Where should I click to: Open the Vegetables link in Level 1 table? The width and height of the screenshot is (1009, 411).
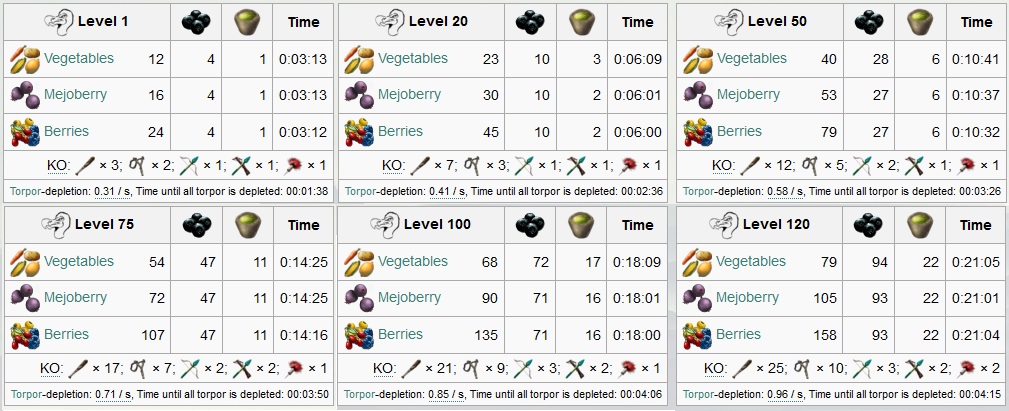click(79, 59)
